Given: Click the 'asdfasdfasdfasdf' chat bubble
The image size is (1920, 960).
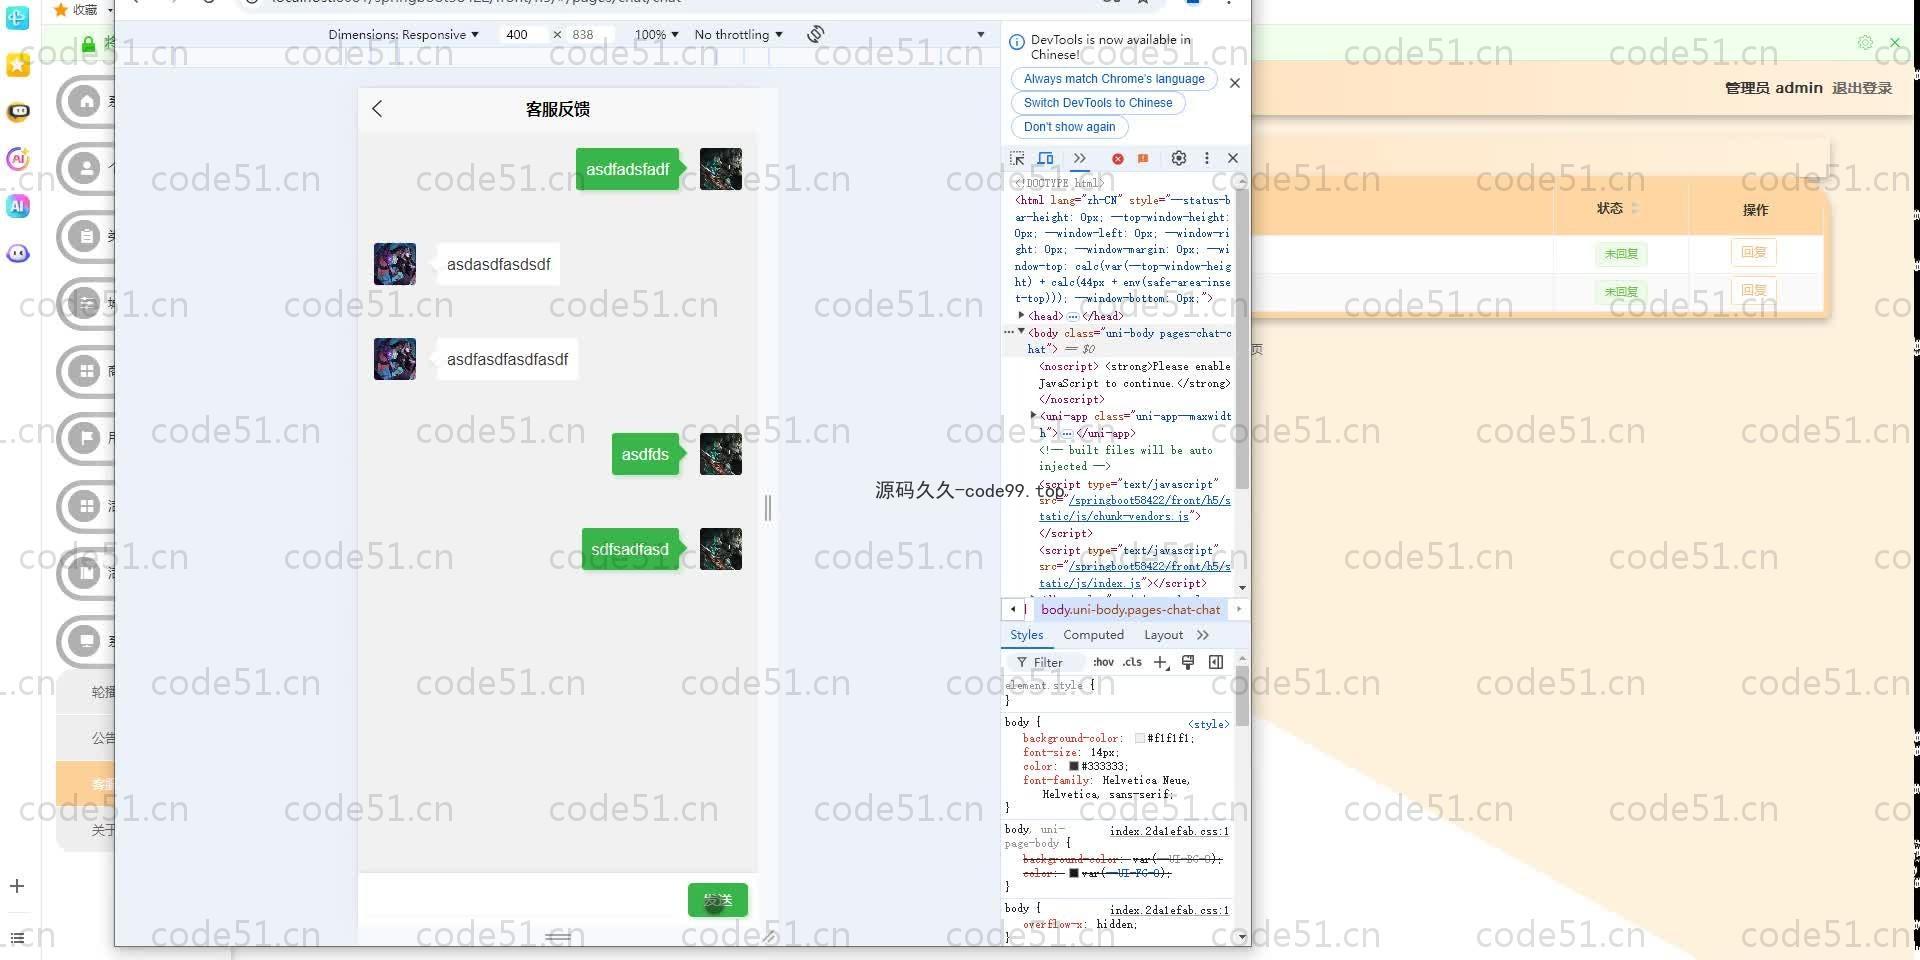Looking at the screenshot, I should [507, 359].
